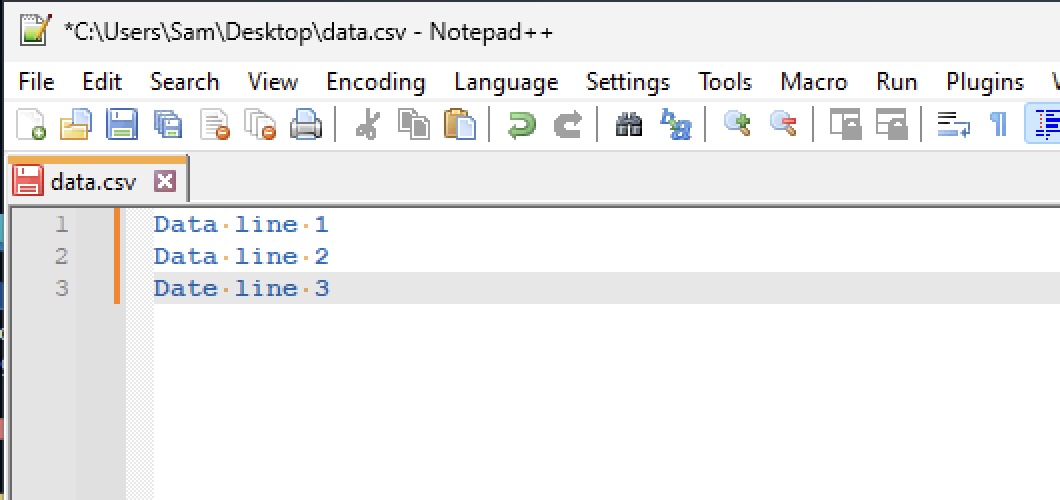
Task: Open the Encoding menu
Action: coord(376,82)
